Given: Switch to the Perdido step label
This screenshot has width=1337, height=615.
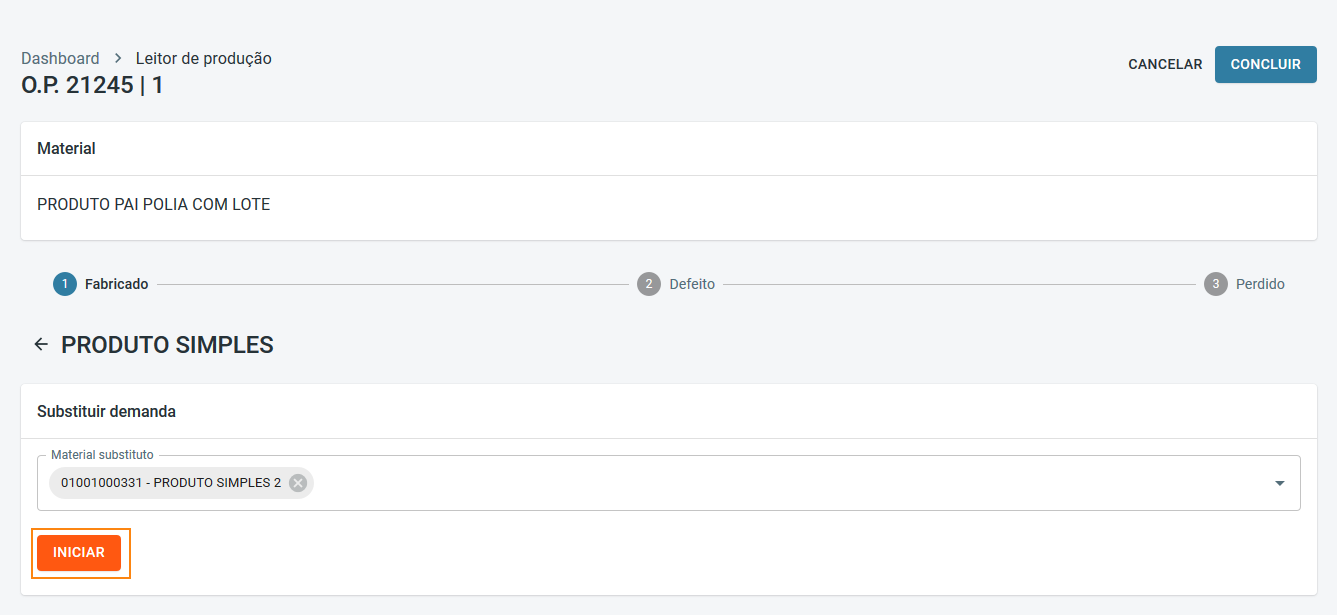Looking at the screenshot, I should 1260,284.
